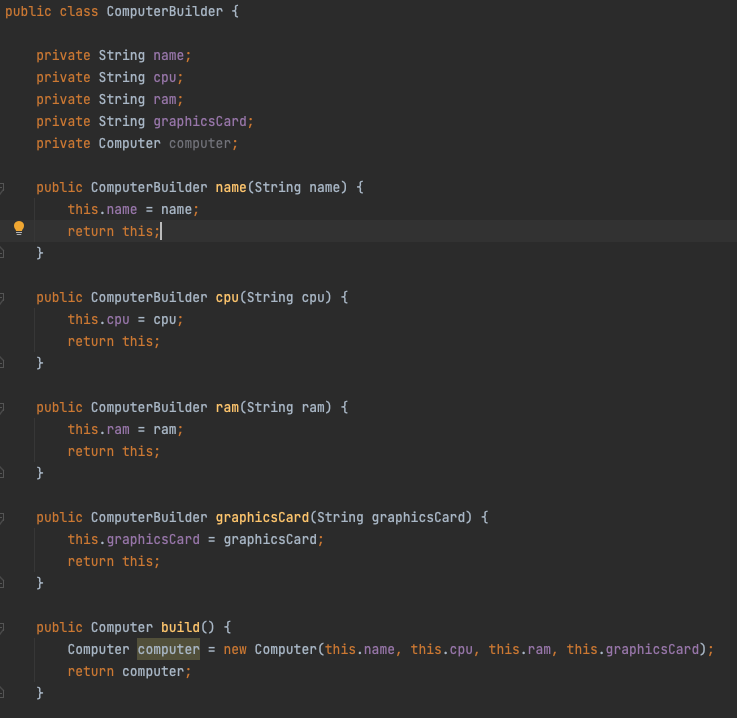Click the 'build' method name

[x=180, y=627]
